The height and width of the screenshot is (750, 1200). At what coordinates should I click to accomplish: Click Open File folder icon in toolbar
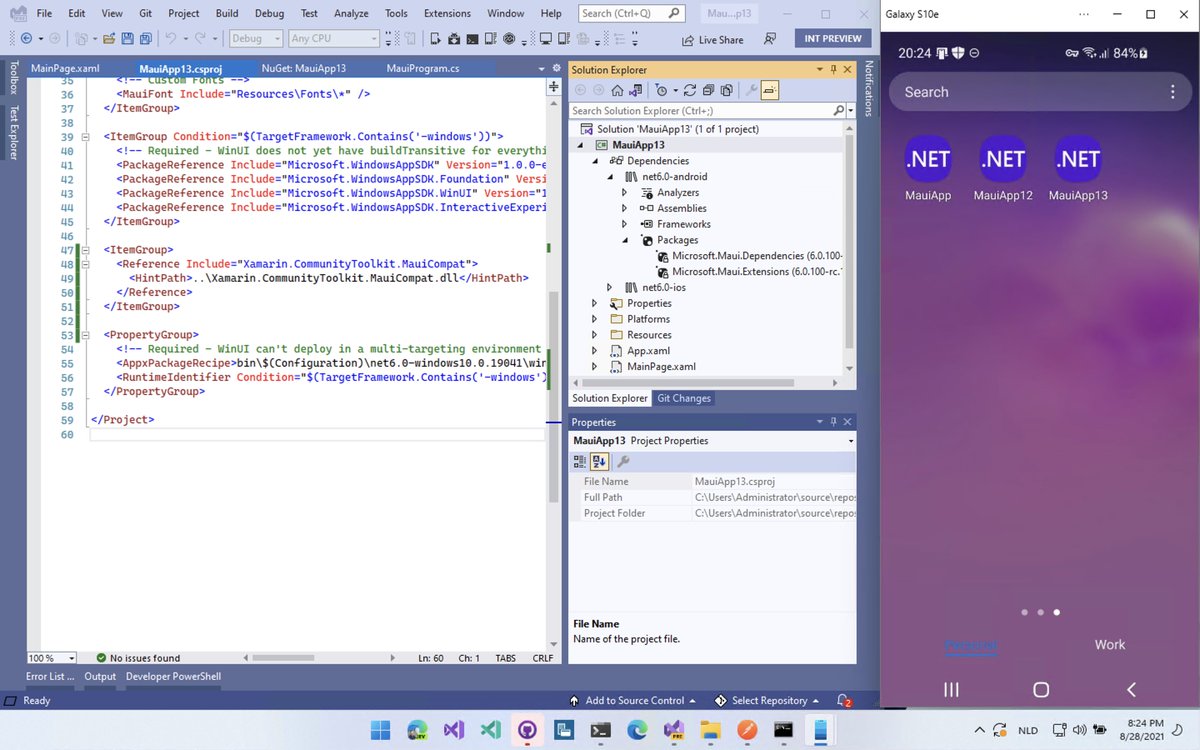click(108, 39)
